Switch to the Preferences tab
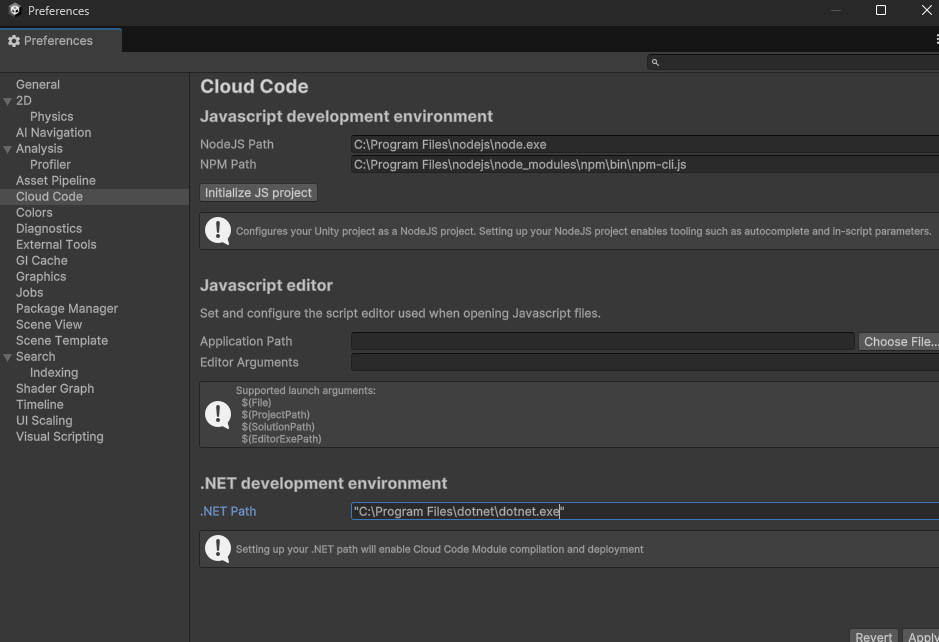This screenshot has width=939, height=642. (x=58, y=41)
